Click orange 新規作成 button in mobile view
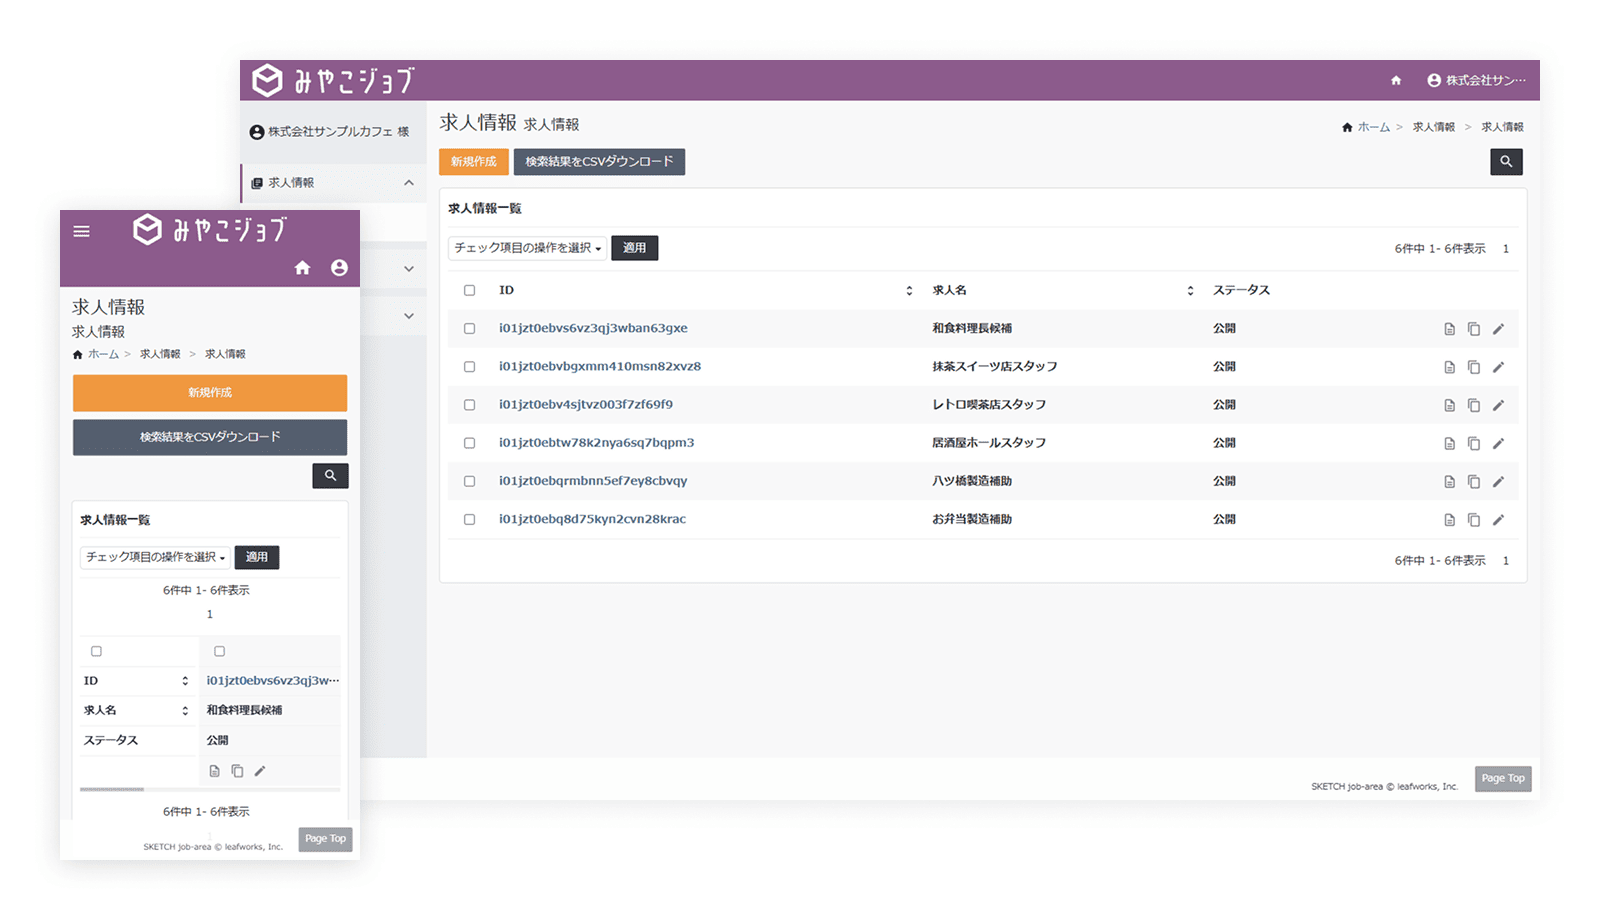Image resolution: width=1600 pixels, height=921 pixels. pos(210,393)
